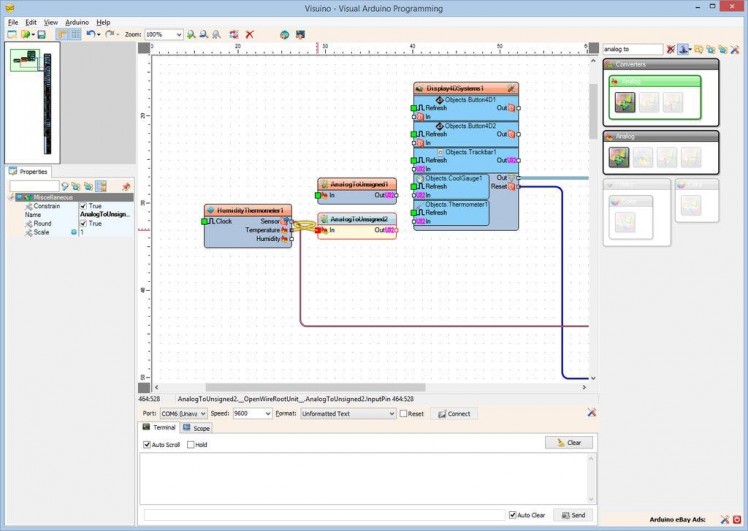Screen dimensions: 748x531
Task: Open the Zoom percentage dropdown
Action: pyautogui.click(x=178, y=34)
